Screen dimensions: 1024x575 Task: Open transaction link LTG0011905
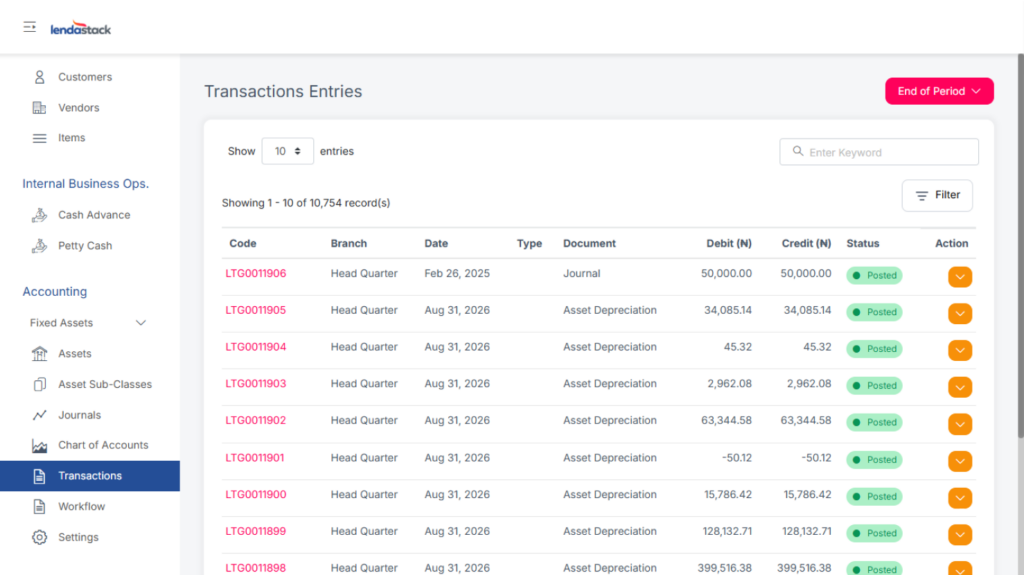point(255,310)
